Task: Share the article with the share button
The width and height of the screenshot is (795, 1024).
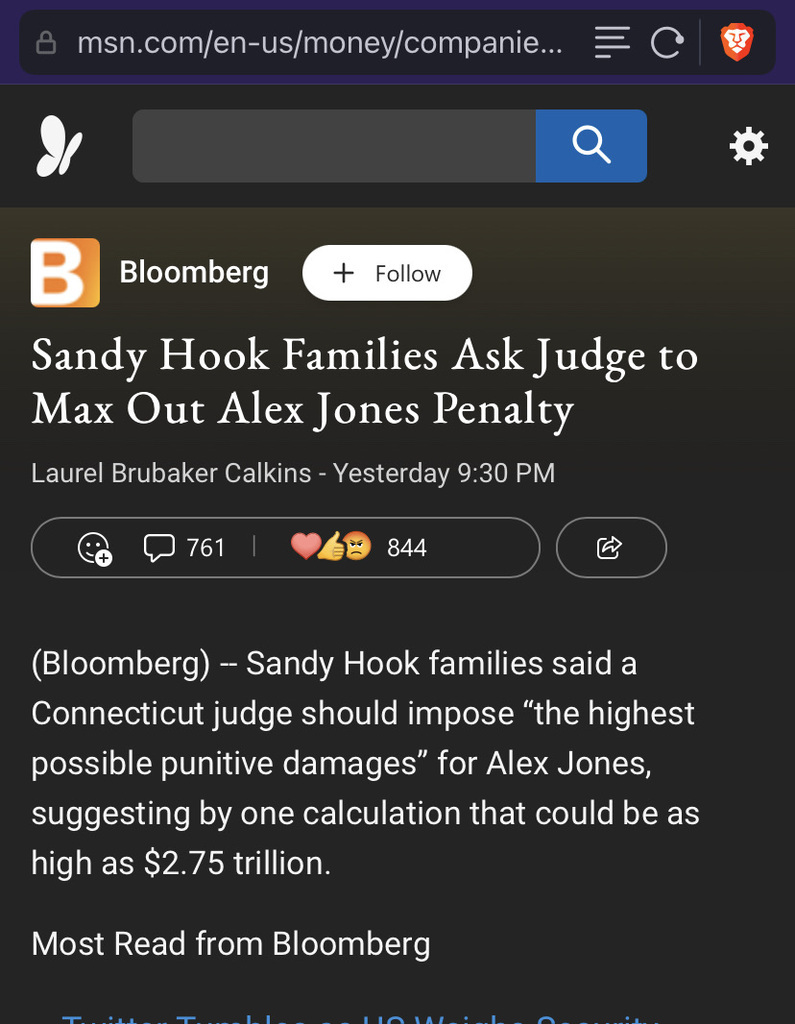Action: pos(610,547)
